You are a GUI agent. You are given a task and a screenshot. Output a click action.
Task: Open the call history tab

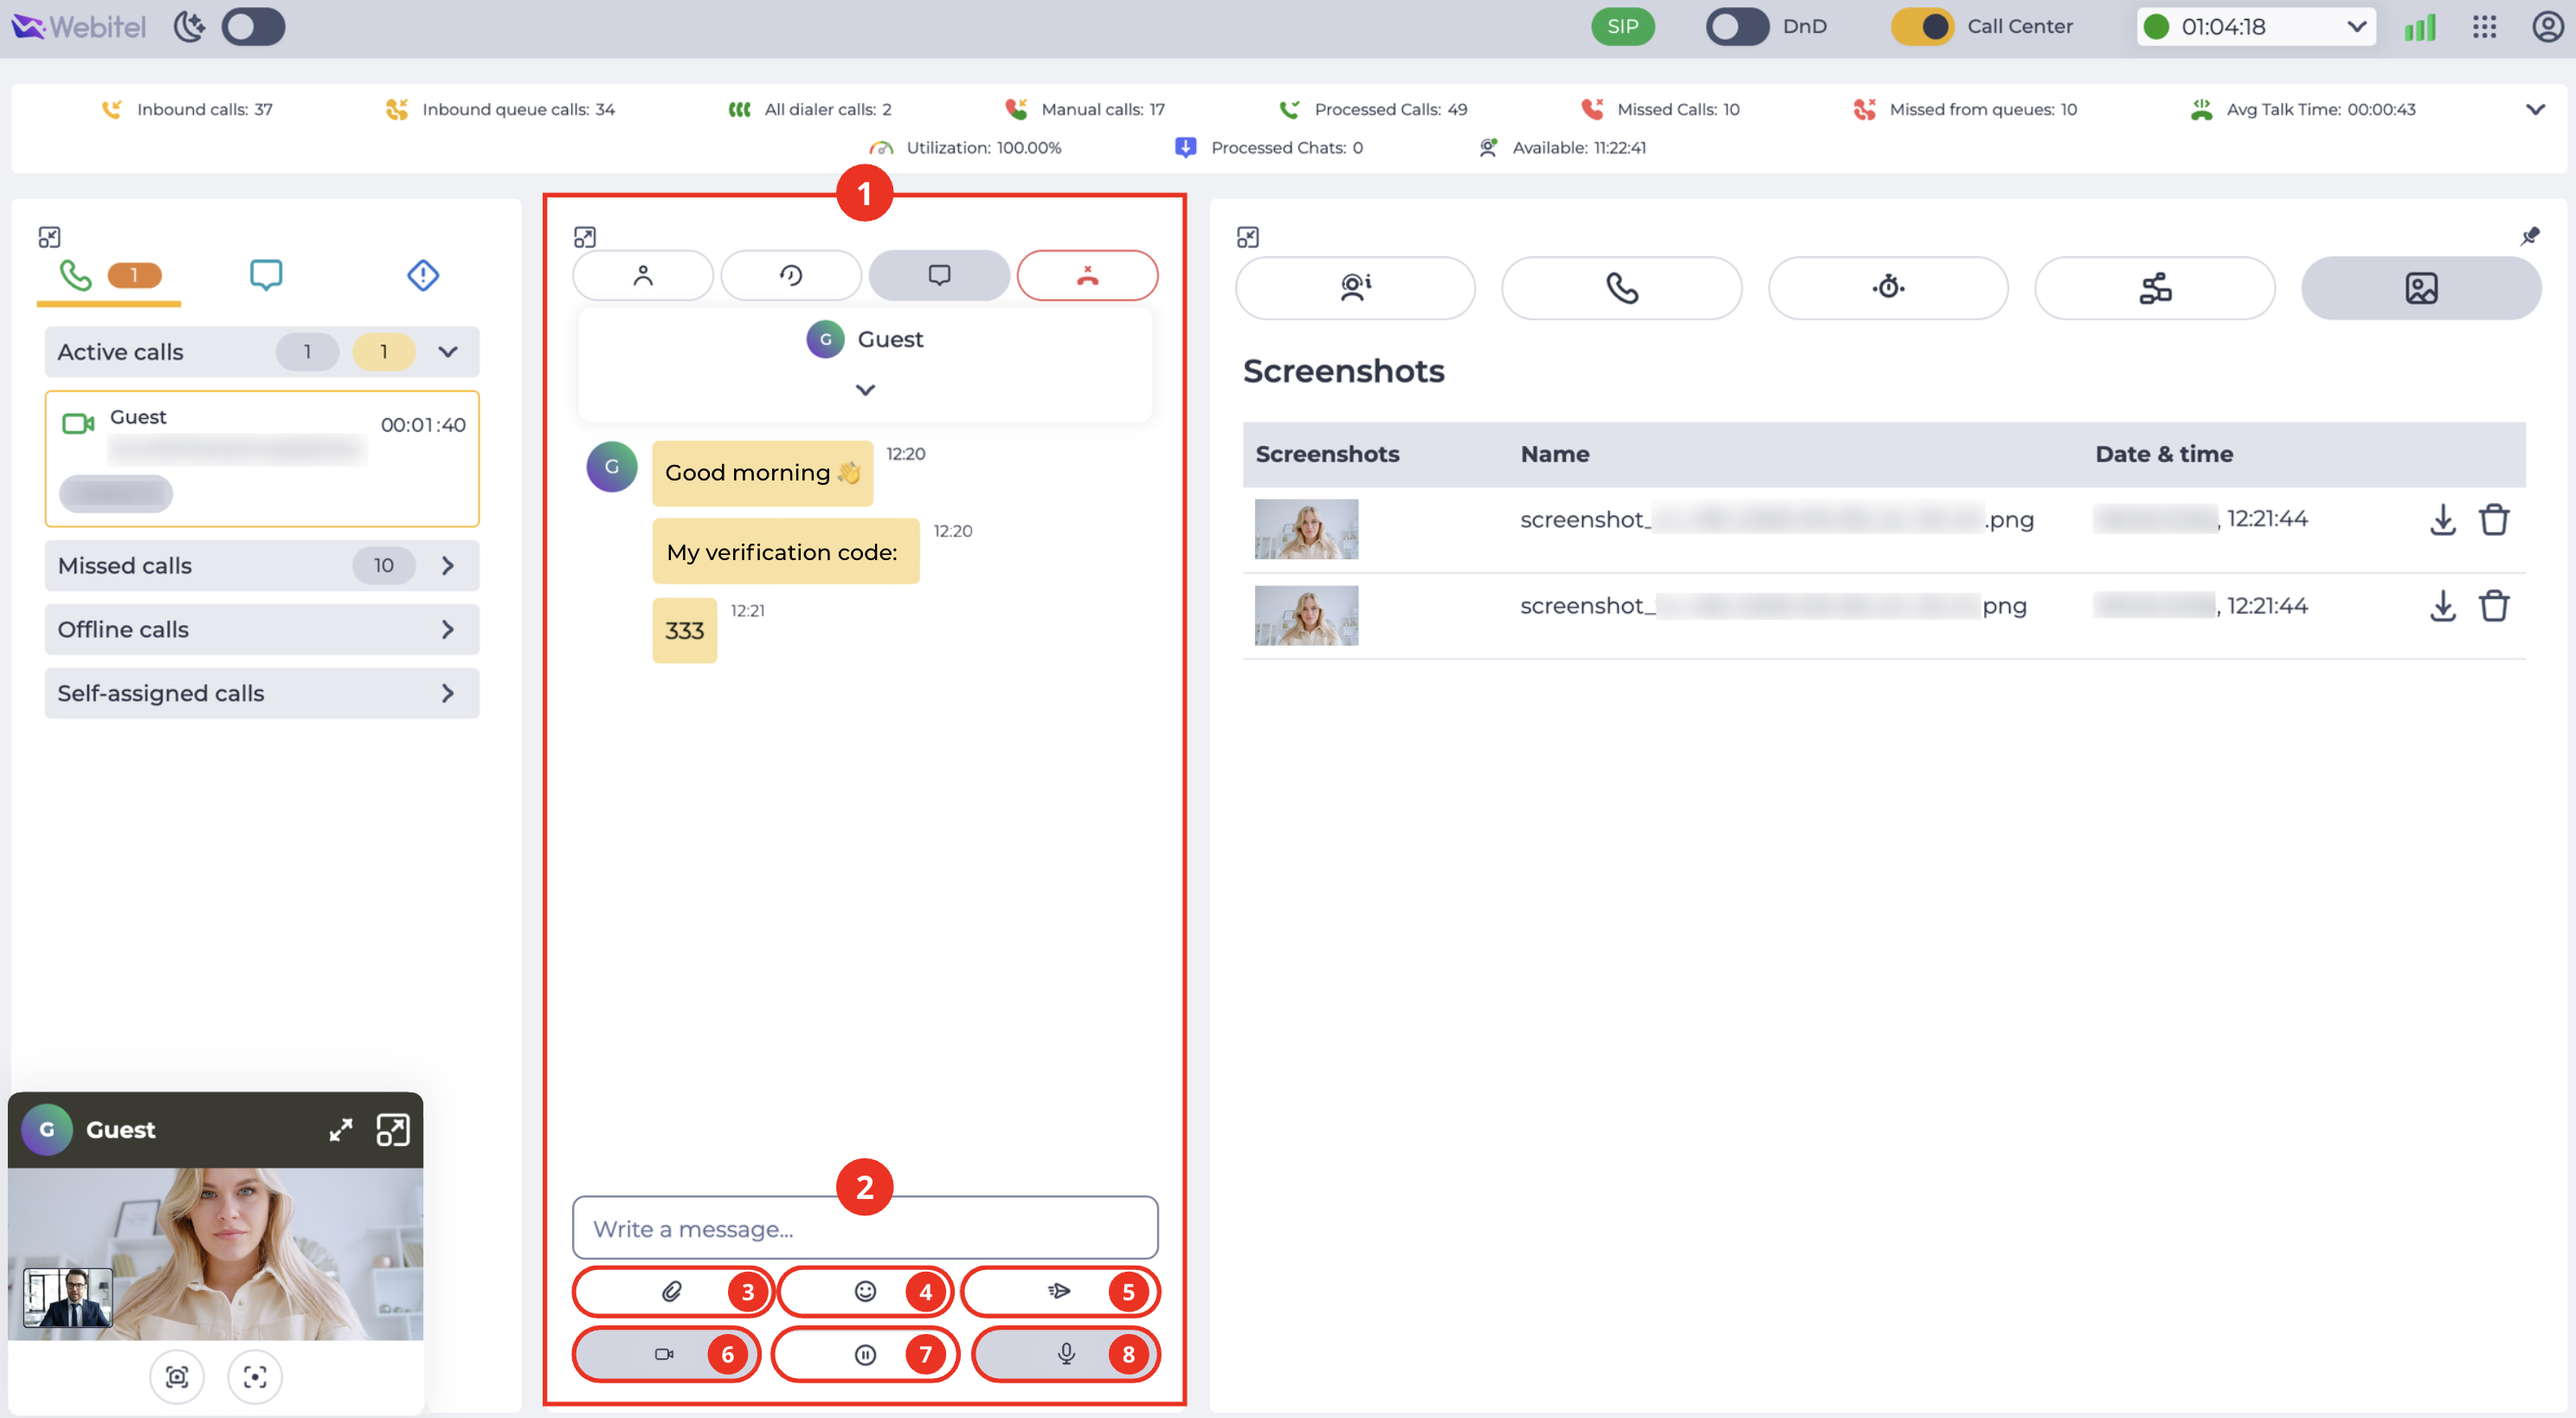click(791, 275)
